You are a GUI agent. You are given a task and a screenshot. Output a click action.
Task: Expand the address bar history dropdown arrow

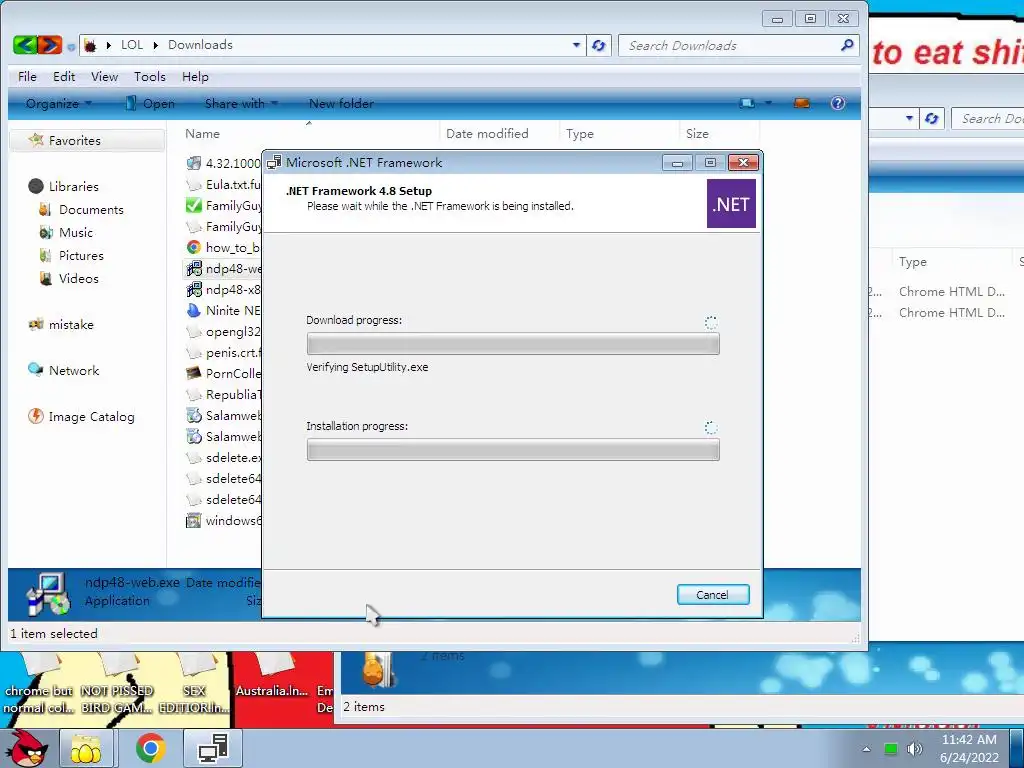pos(576,45)
